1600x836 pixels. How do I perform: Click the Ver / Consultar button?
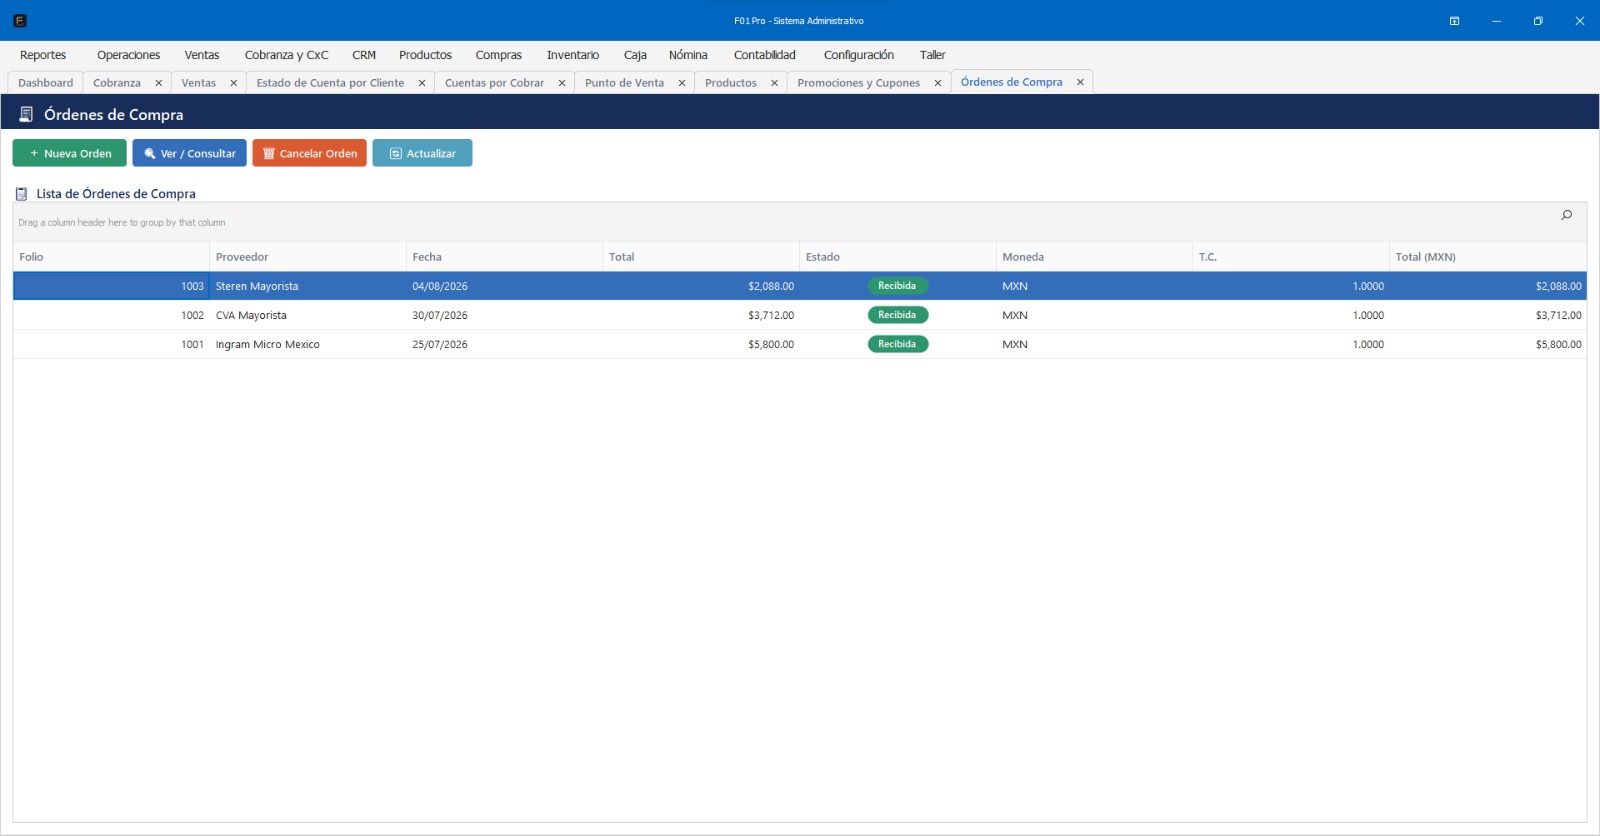point(189,153)
